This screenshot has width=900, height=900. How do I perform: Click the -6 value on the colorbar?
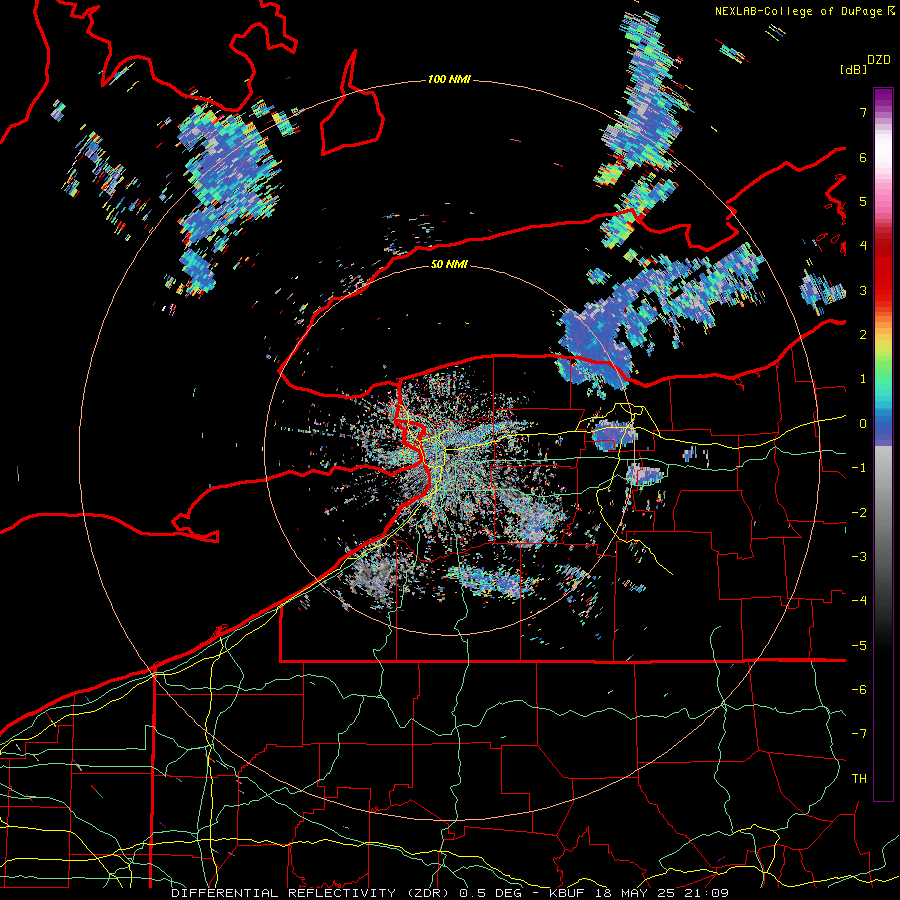[859, 690]
